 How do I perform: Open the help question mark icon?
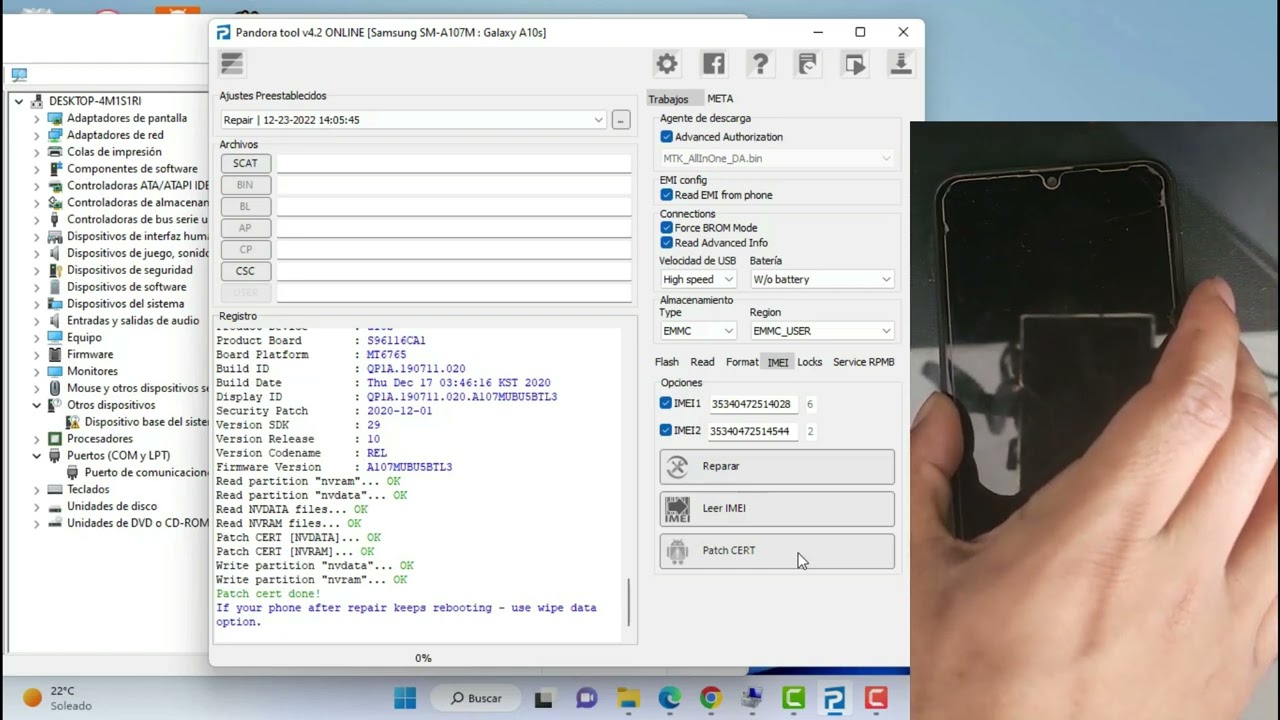760,65
